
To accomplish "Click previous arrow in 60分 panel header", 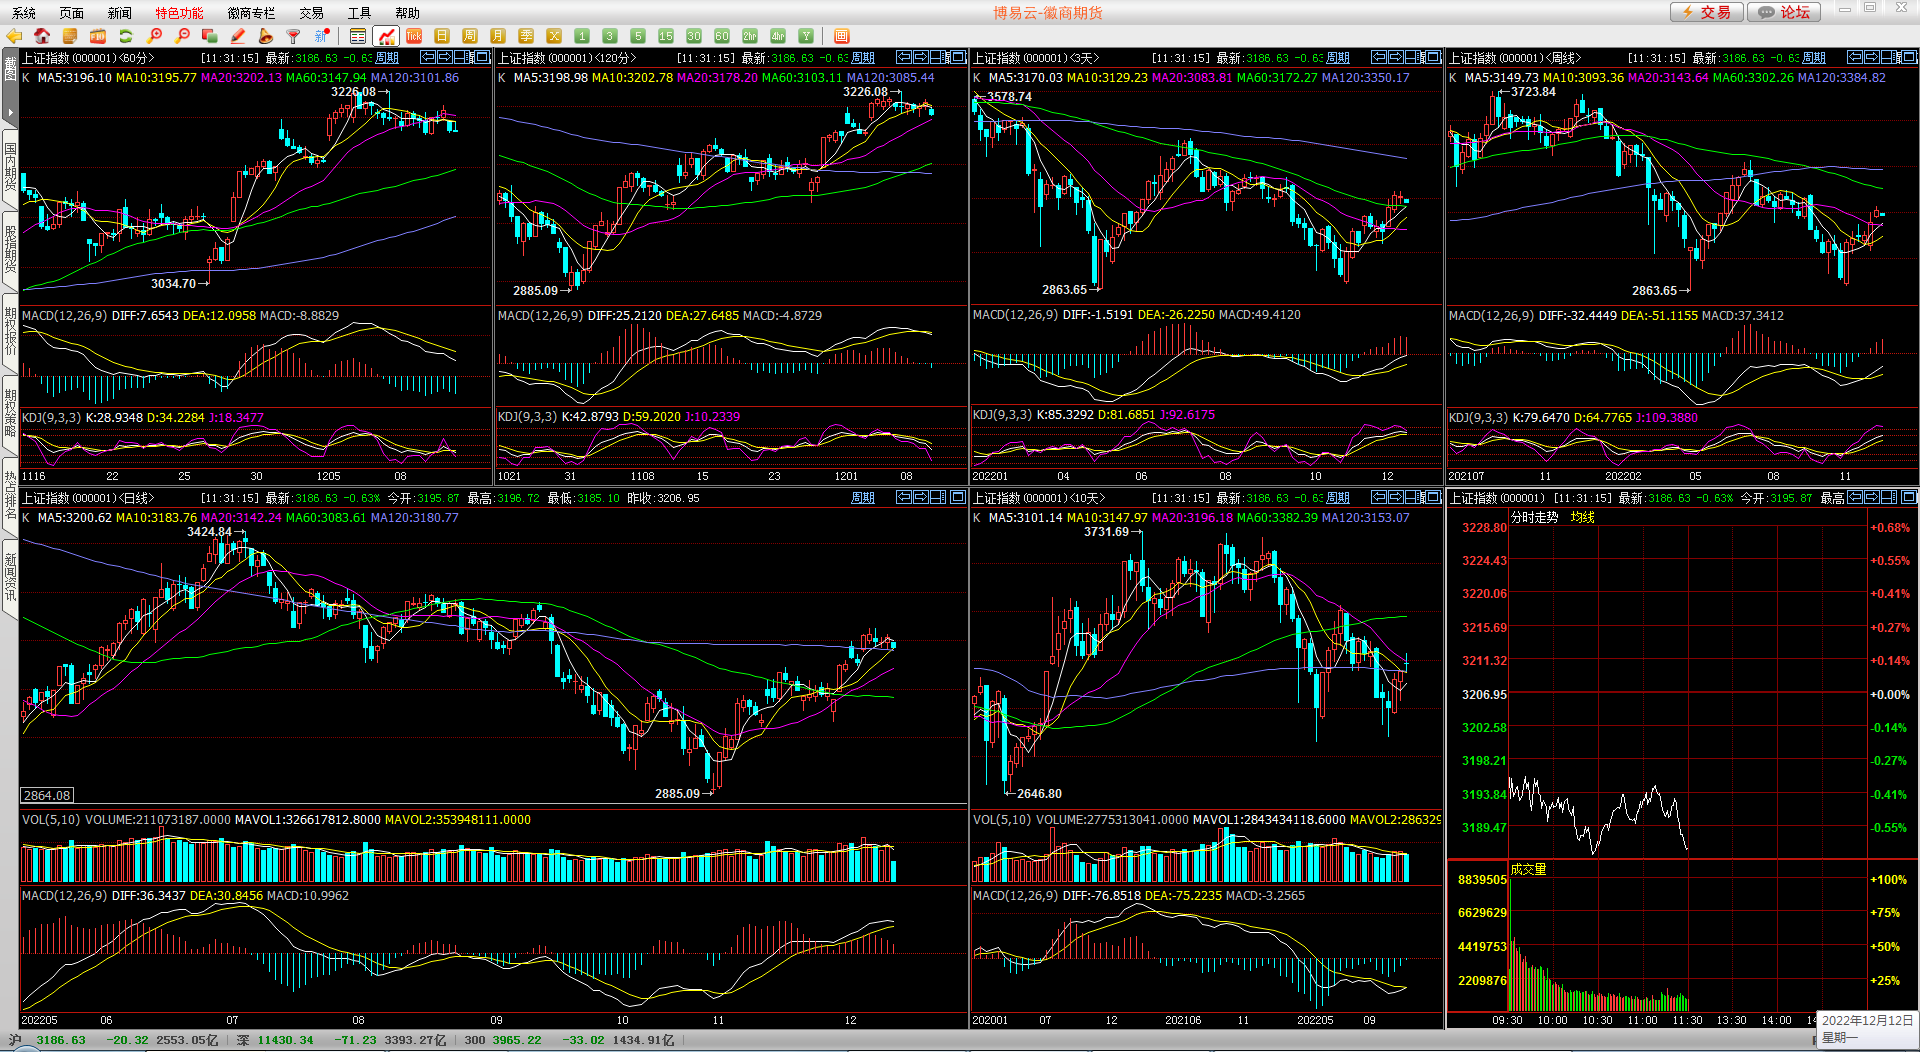I will pos(428,57).
